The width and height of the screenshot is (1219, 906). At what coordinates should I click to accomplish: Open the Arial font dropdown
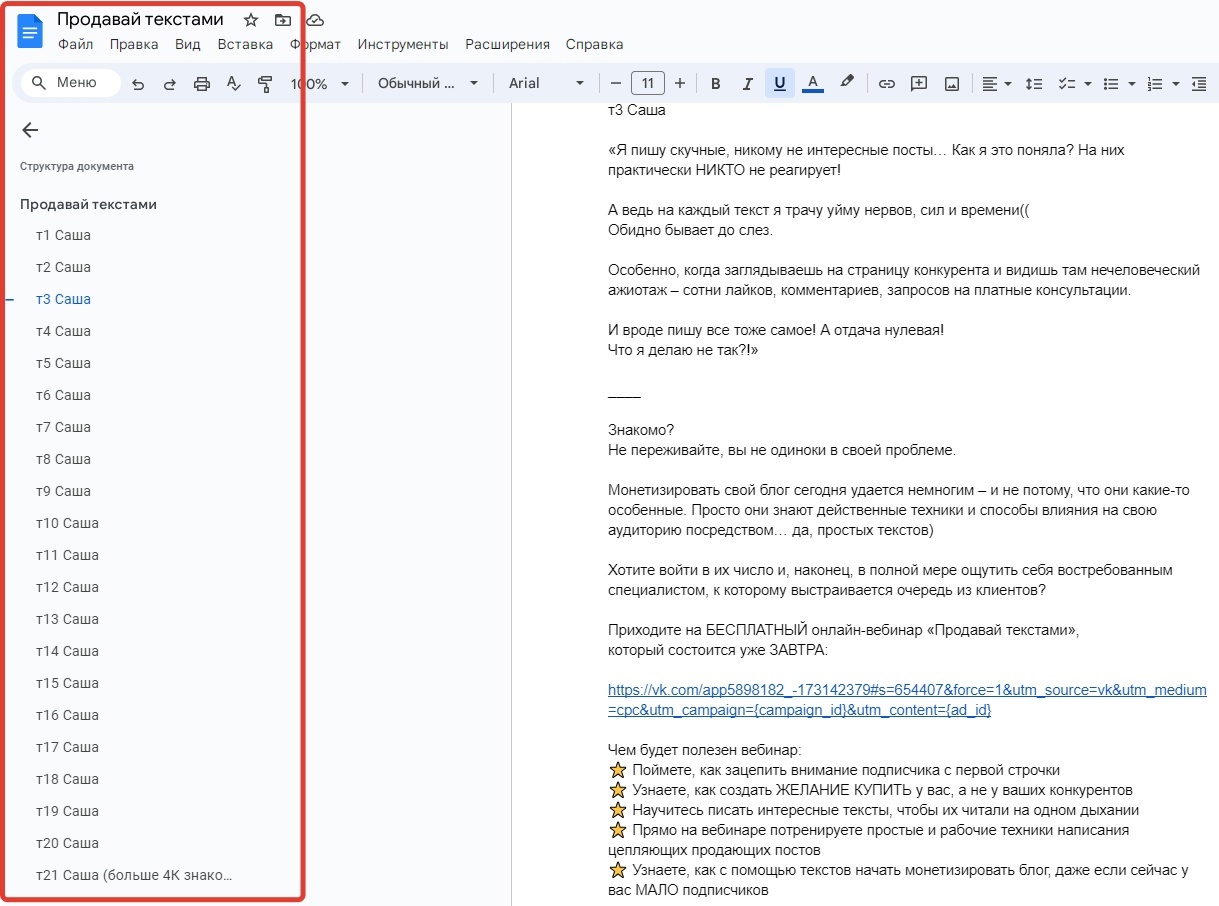[547, 84]
